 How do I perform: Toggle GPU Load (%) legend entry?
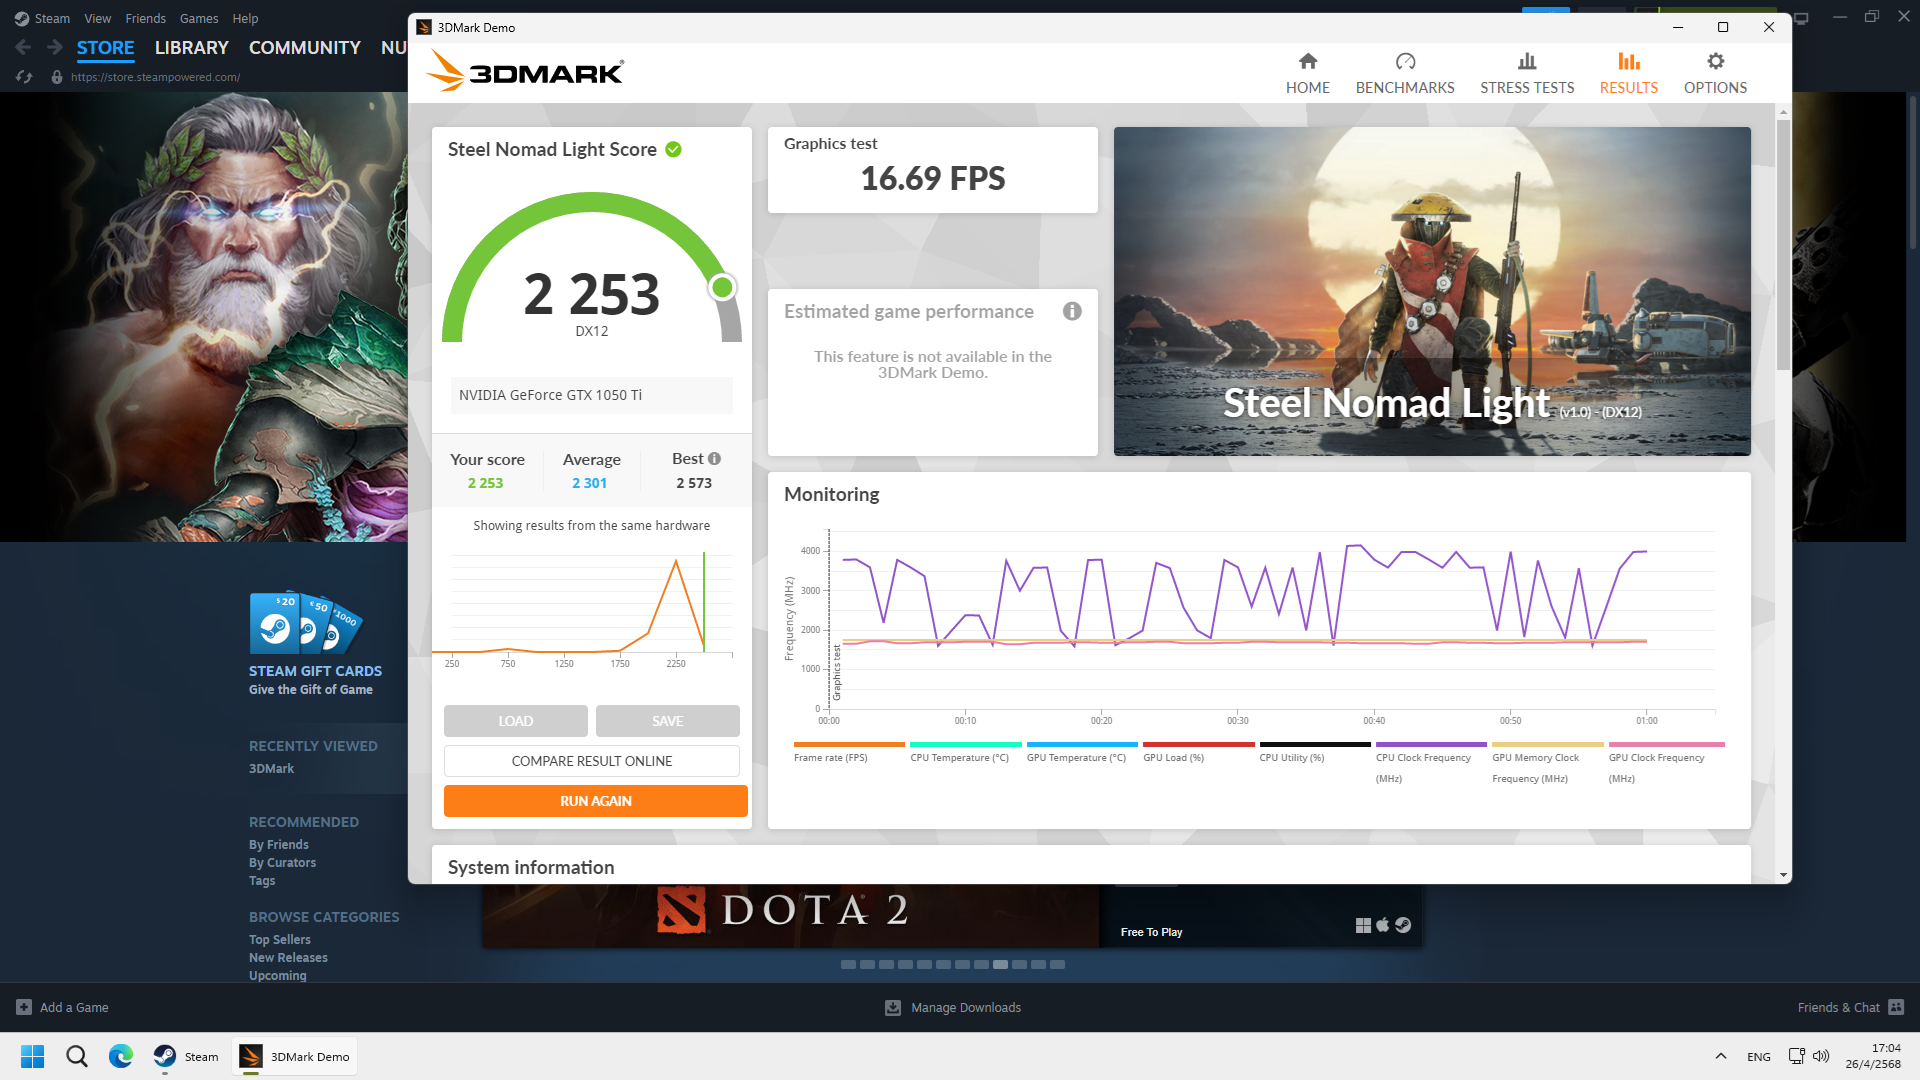pyautogui.click(x=1198, y=753)
